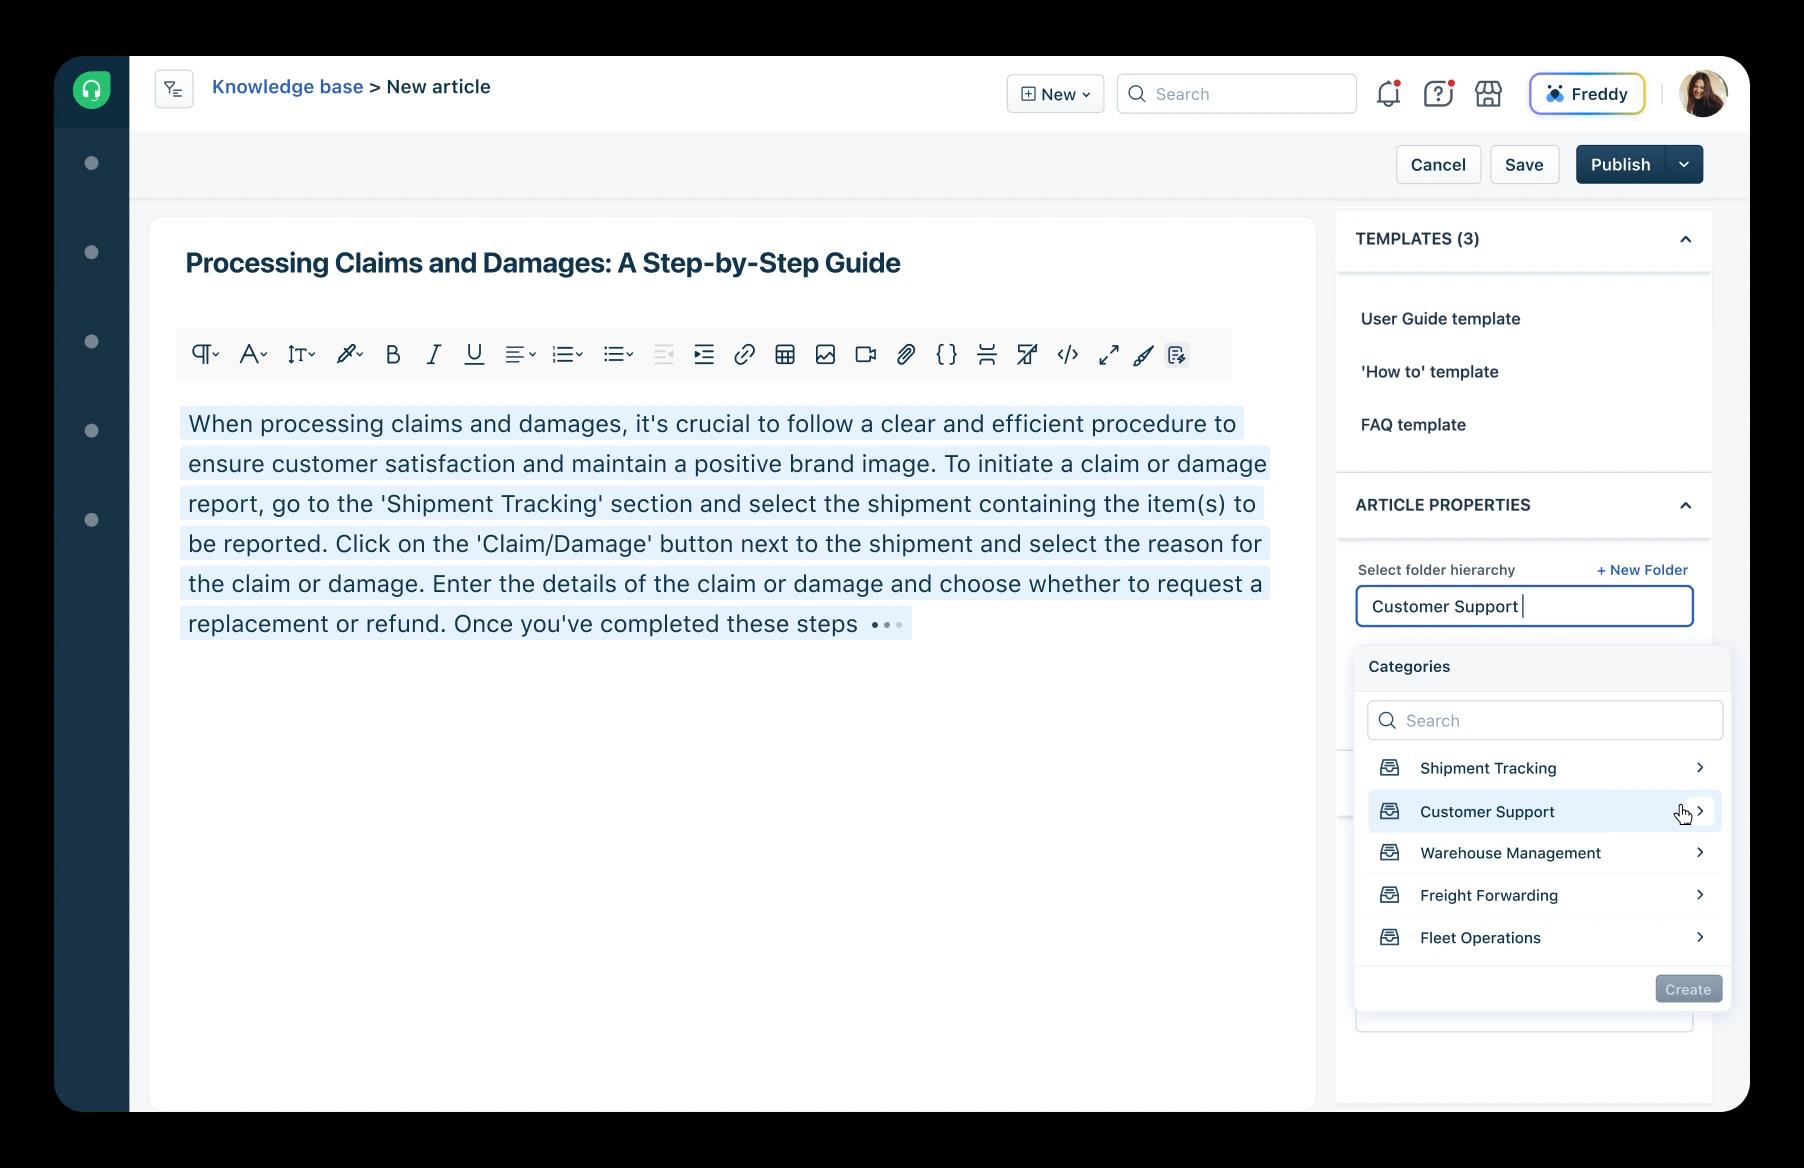Click the inbox icon beside Fleet Operations
The image size is (1804, 1168).
1389,937
